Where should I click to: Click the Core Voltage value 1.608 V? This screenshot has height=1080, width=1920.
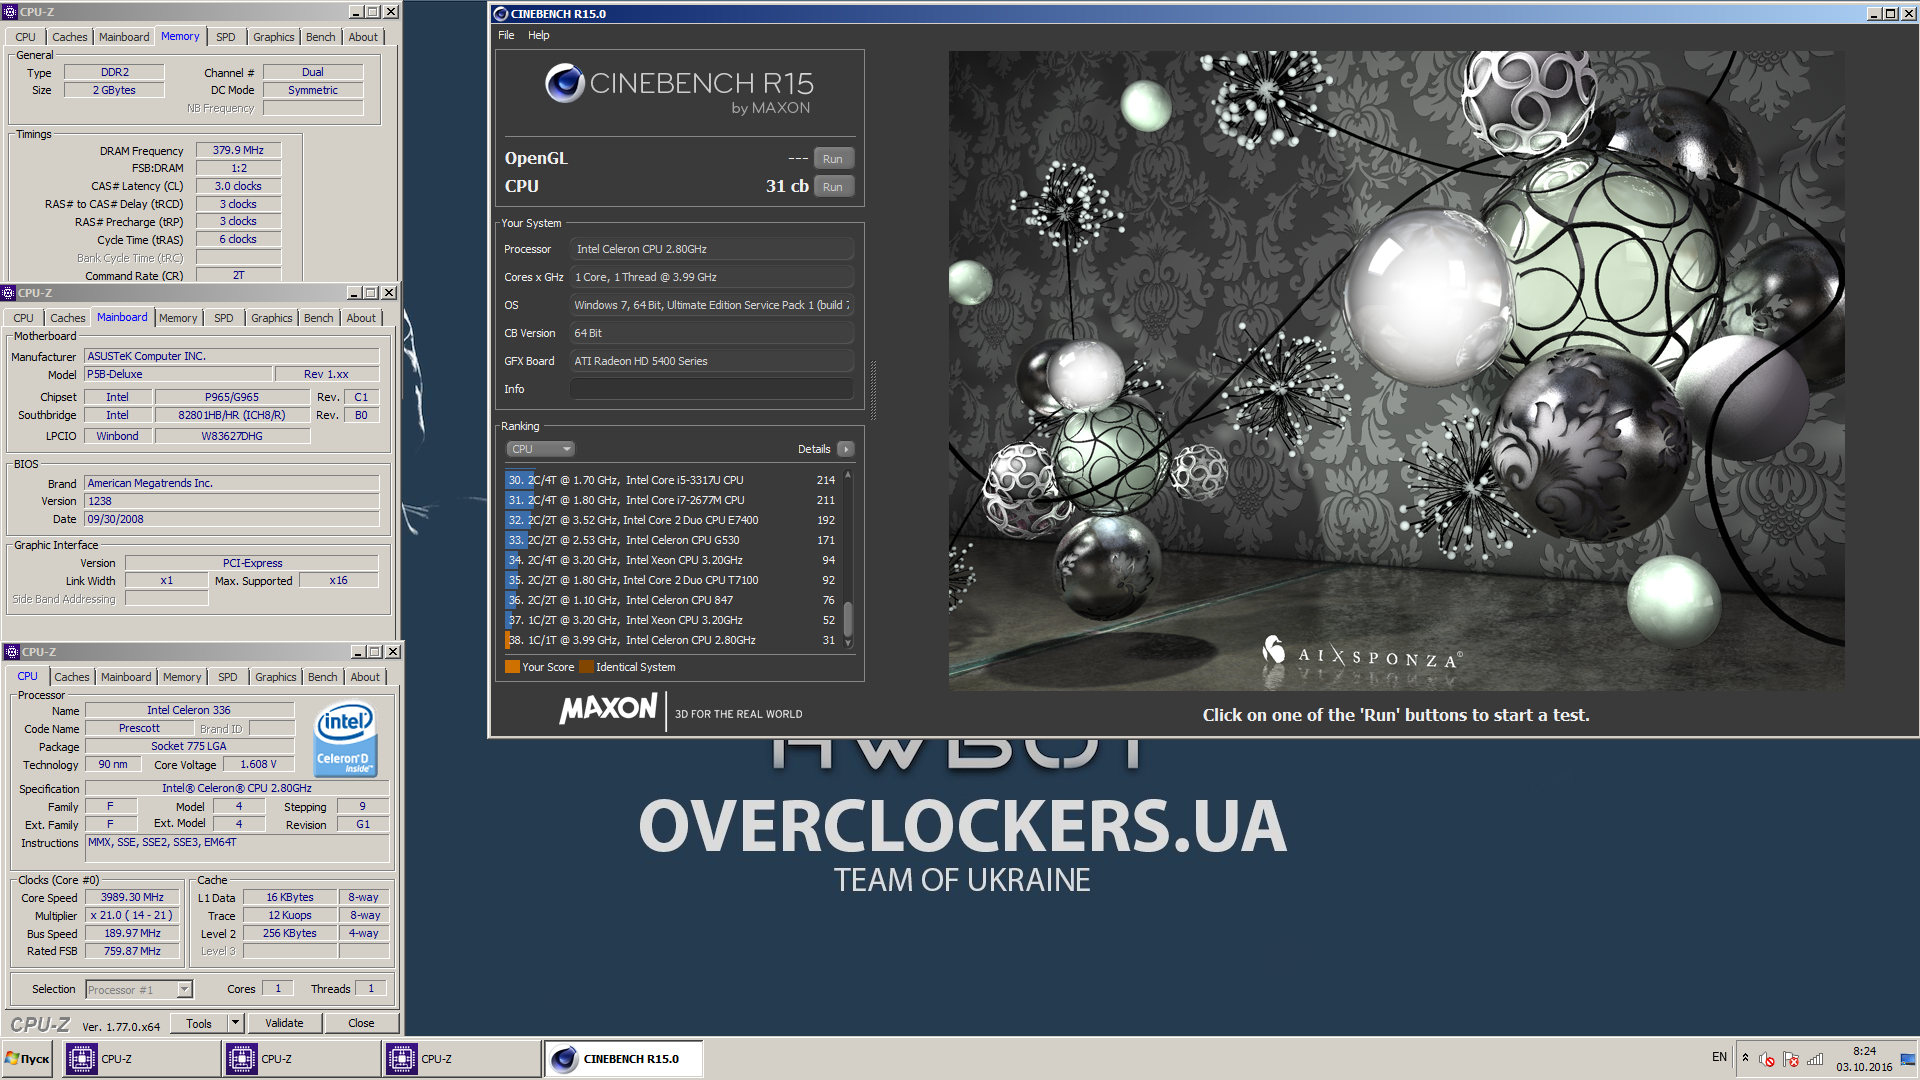(258, 764)
